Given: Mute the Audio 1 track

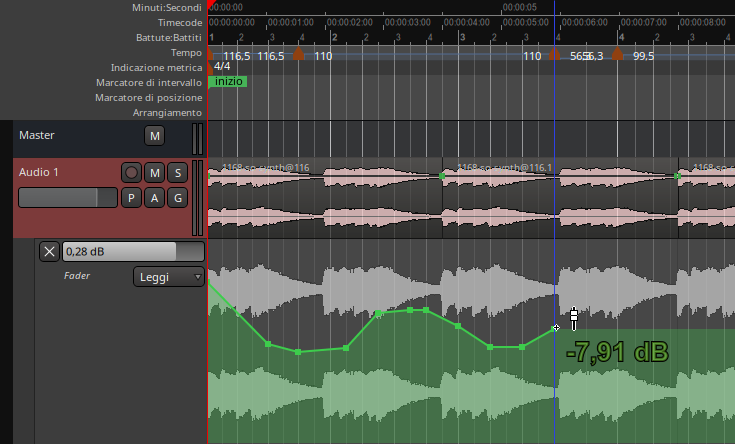Looking at the screenshot, I should (x=154, y=173).
